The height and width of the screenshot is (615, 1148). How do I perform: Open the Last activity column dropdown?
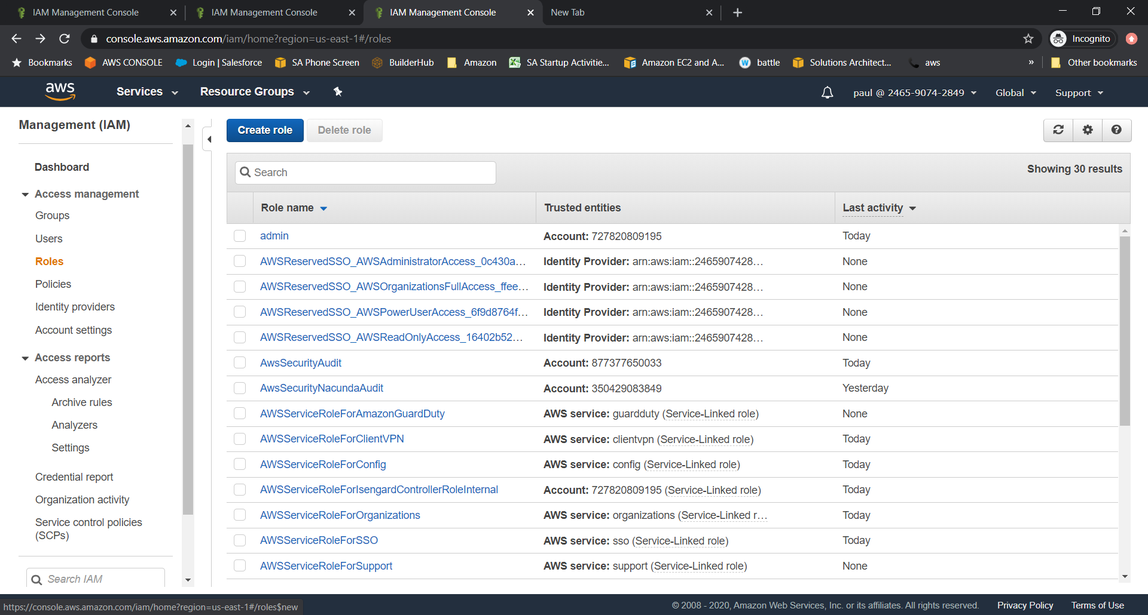879,208
